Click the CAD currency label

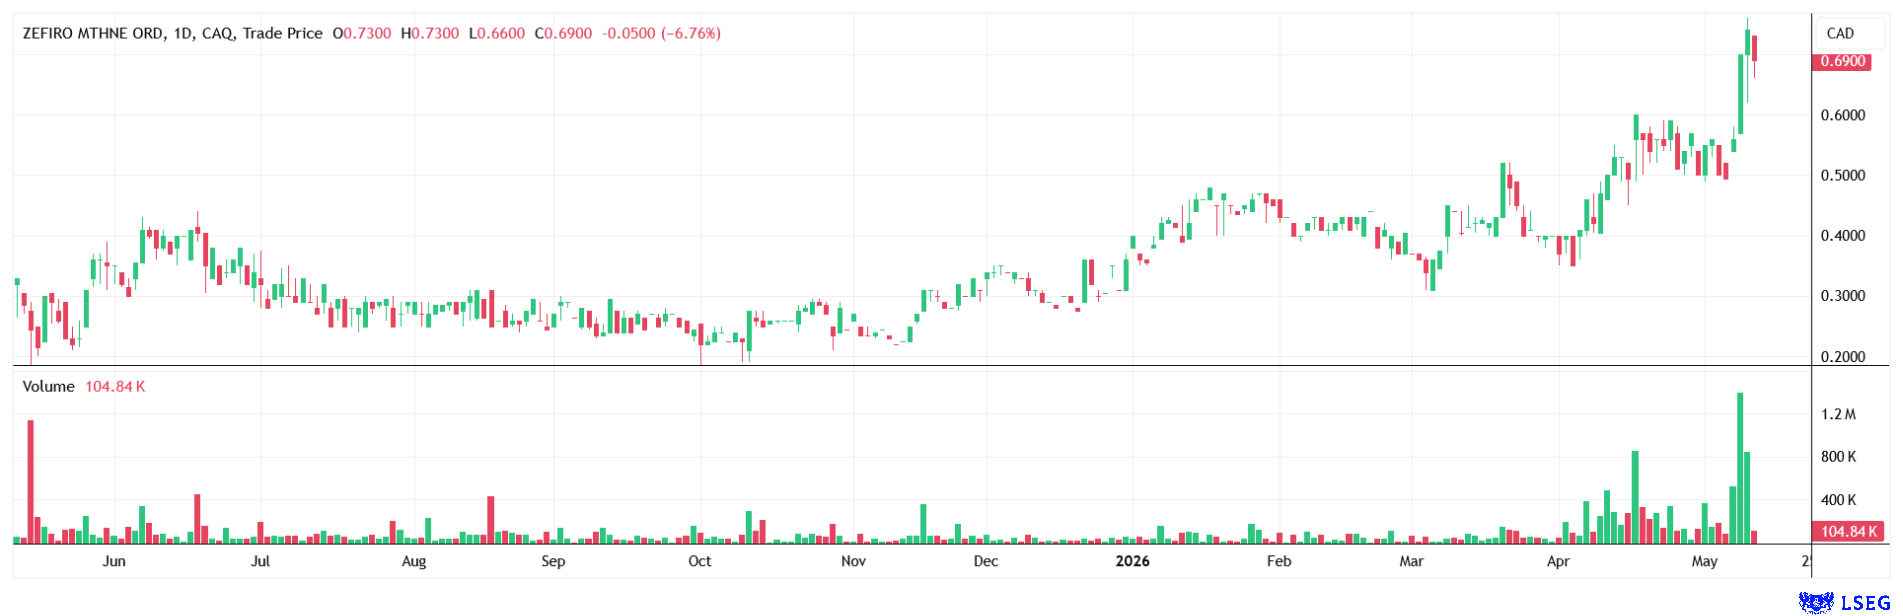click(1840, 33)
